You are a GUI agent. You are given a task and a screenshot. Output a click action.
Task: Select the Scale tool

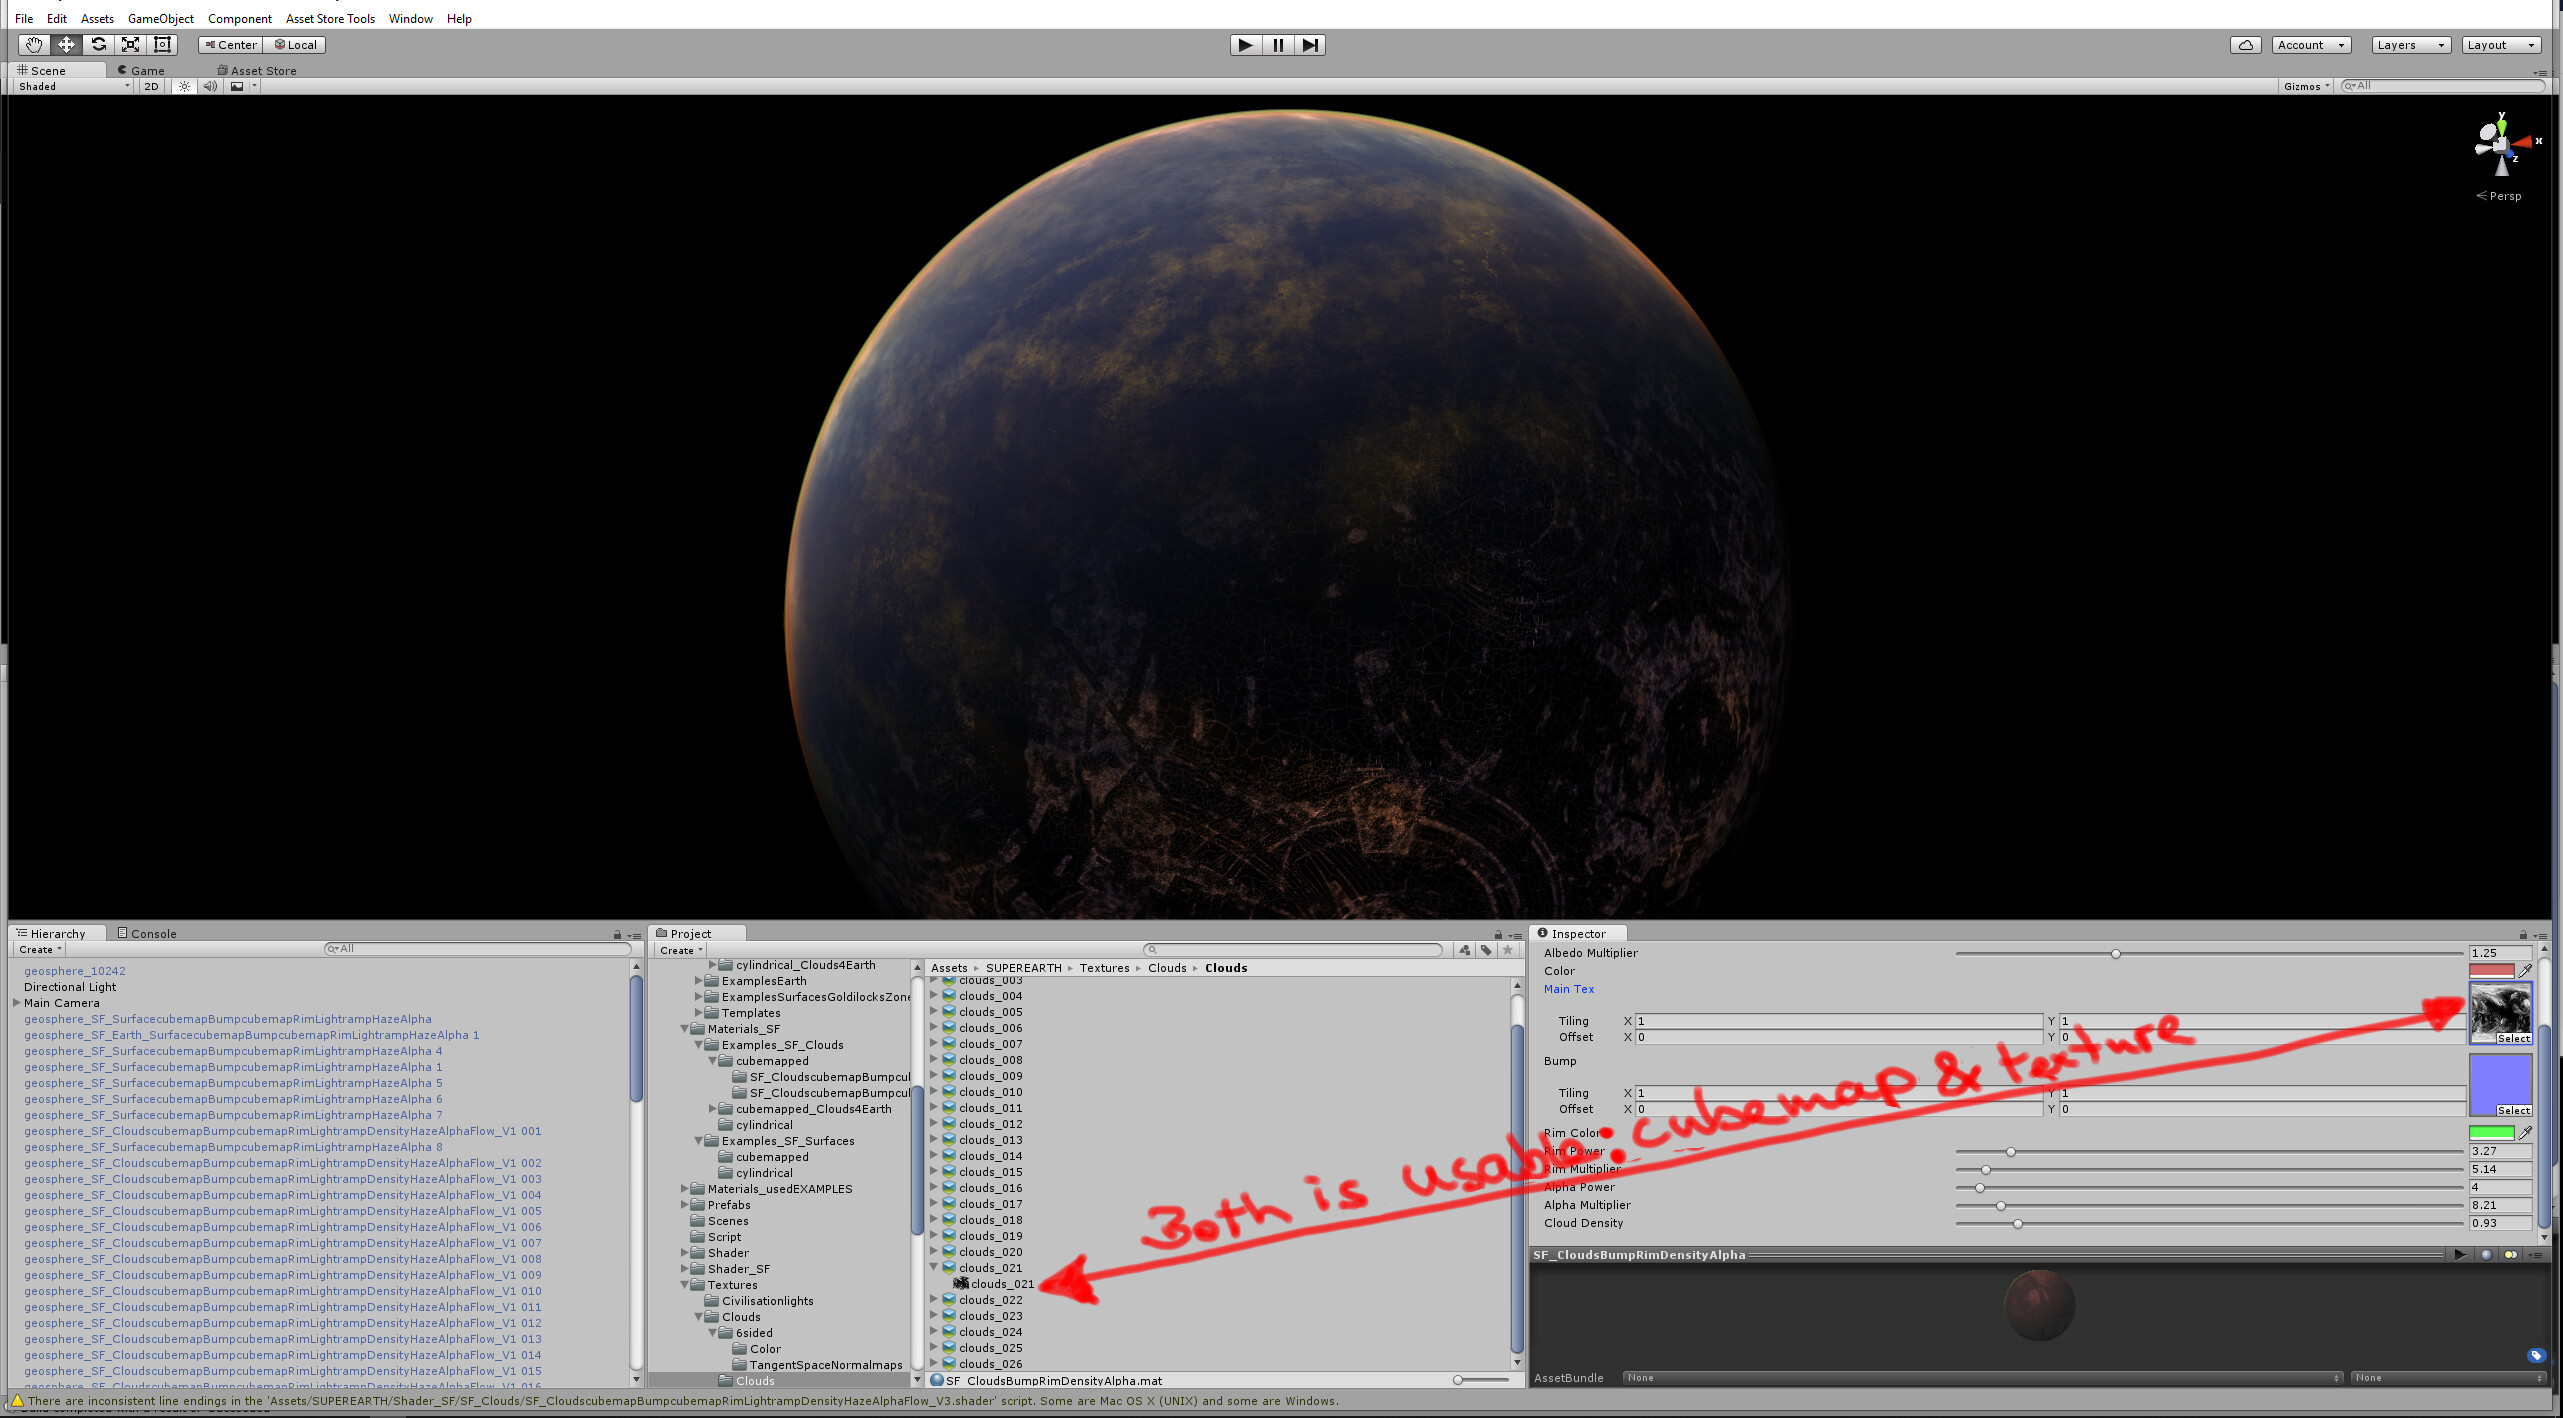pos(130,44)
